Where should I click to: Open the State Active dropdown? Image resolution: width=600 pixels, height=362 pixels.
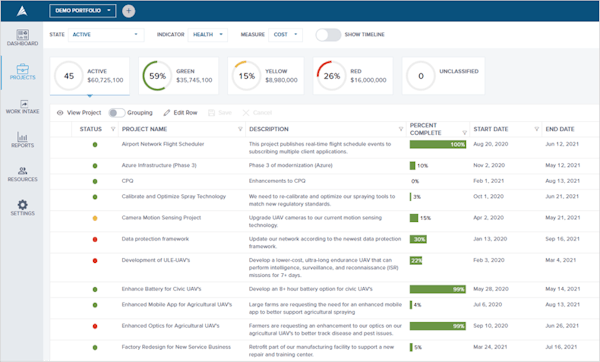(106, 35)
